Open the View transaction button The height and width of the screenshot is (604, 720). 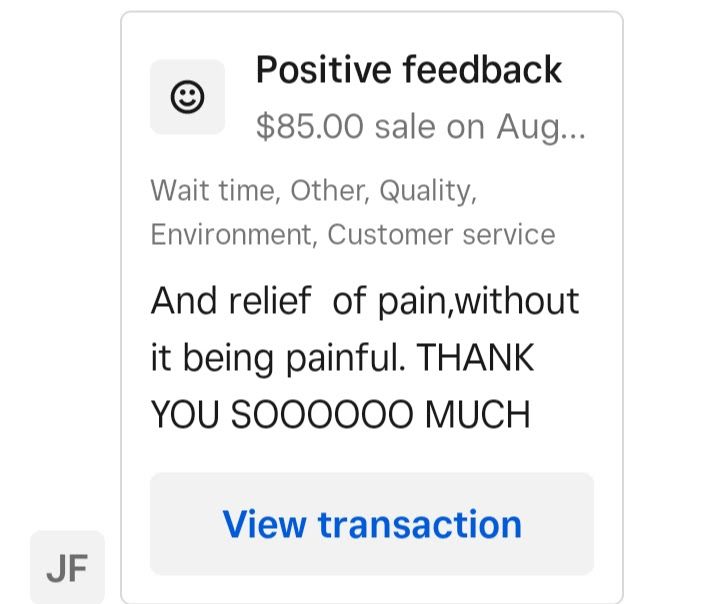[x=372, y=524]
